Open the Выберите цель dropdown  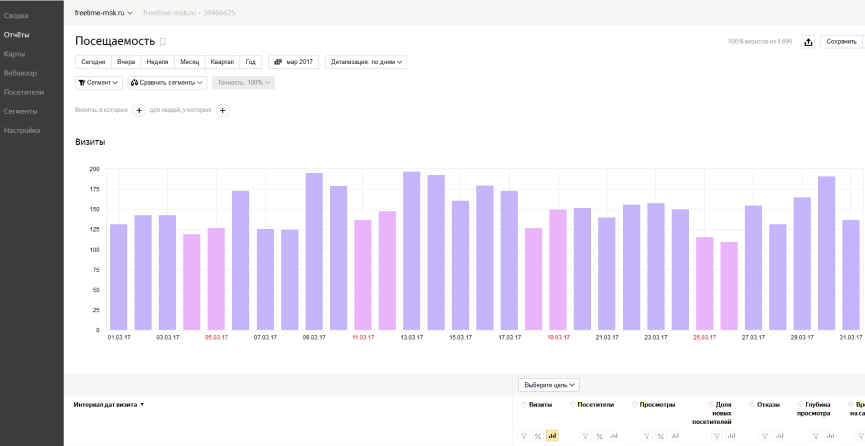click(549, 385)
